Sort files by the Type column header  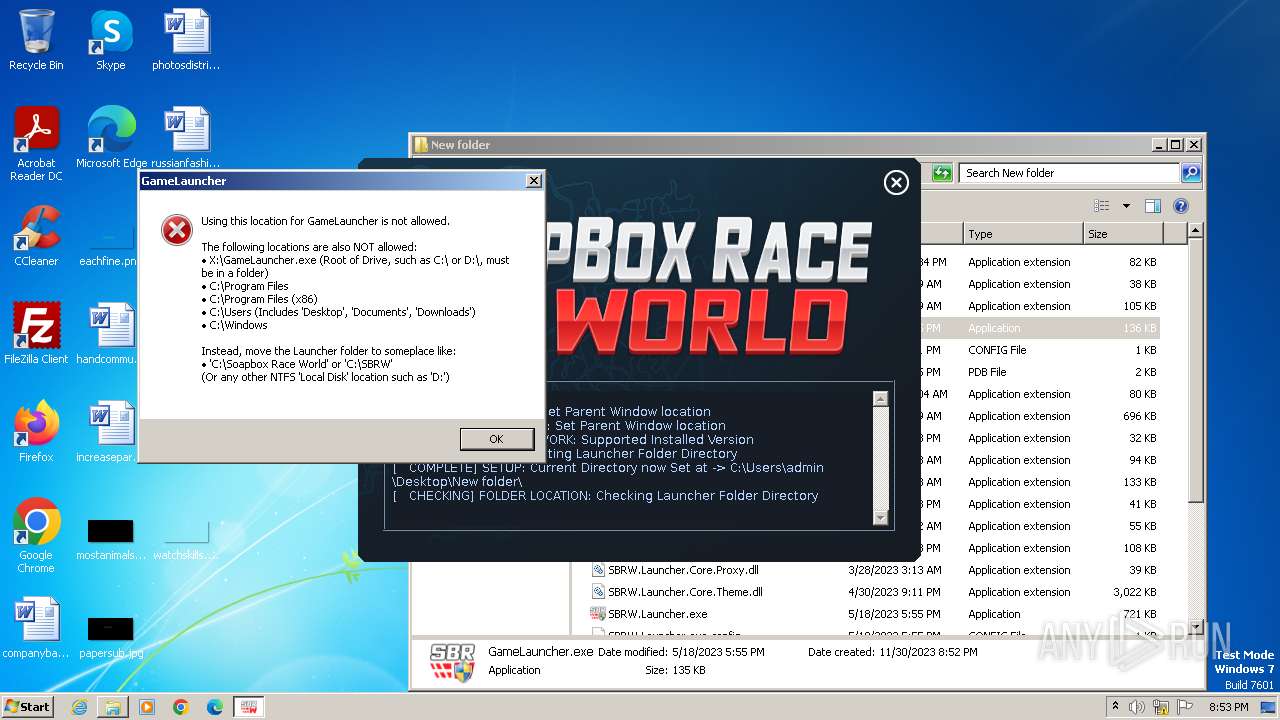pos(1022,234)
